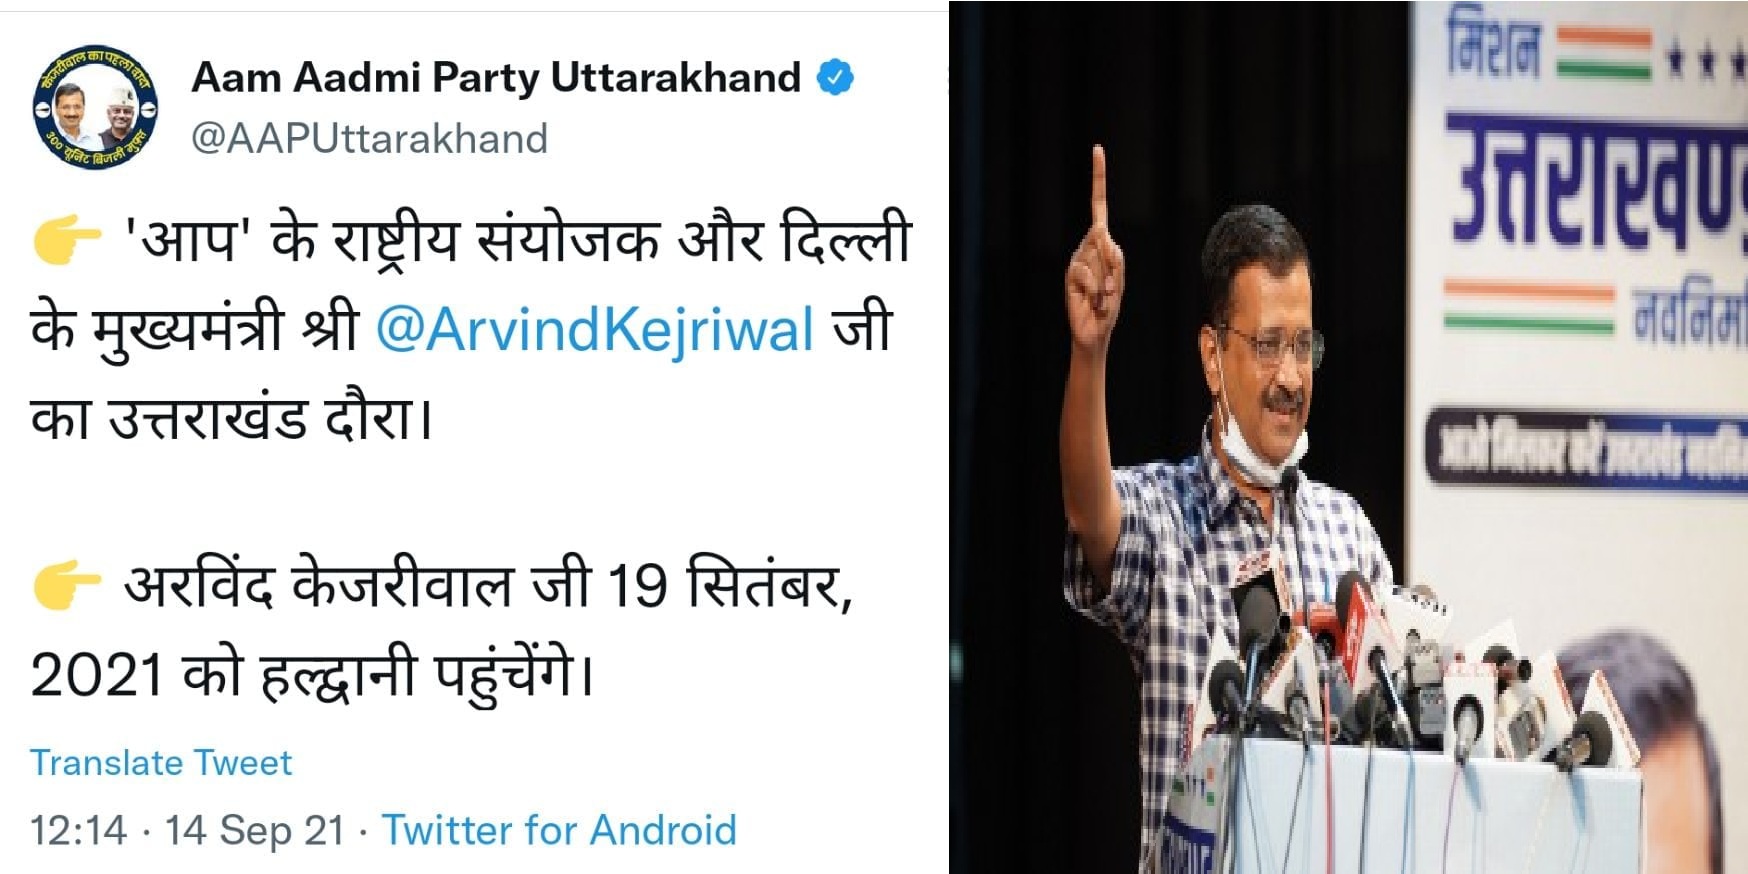
Task: Open the attached photo of the speaker
Action: [x=1348, y=437]
